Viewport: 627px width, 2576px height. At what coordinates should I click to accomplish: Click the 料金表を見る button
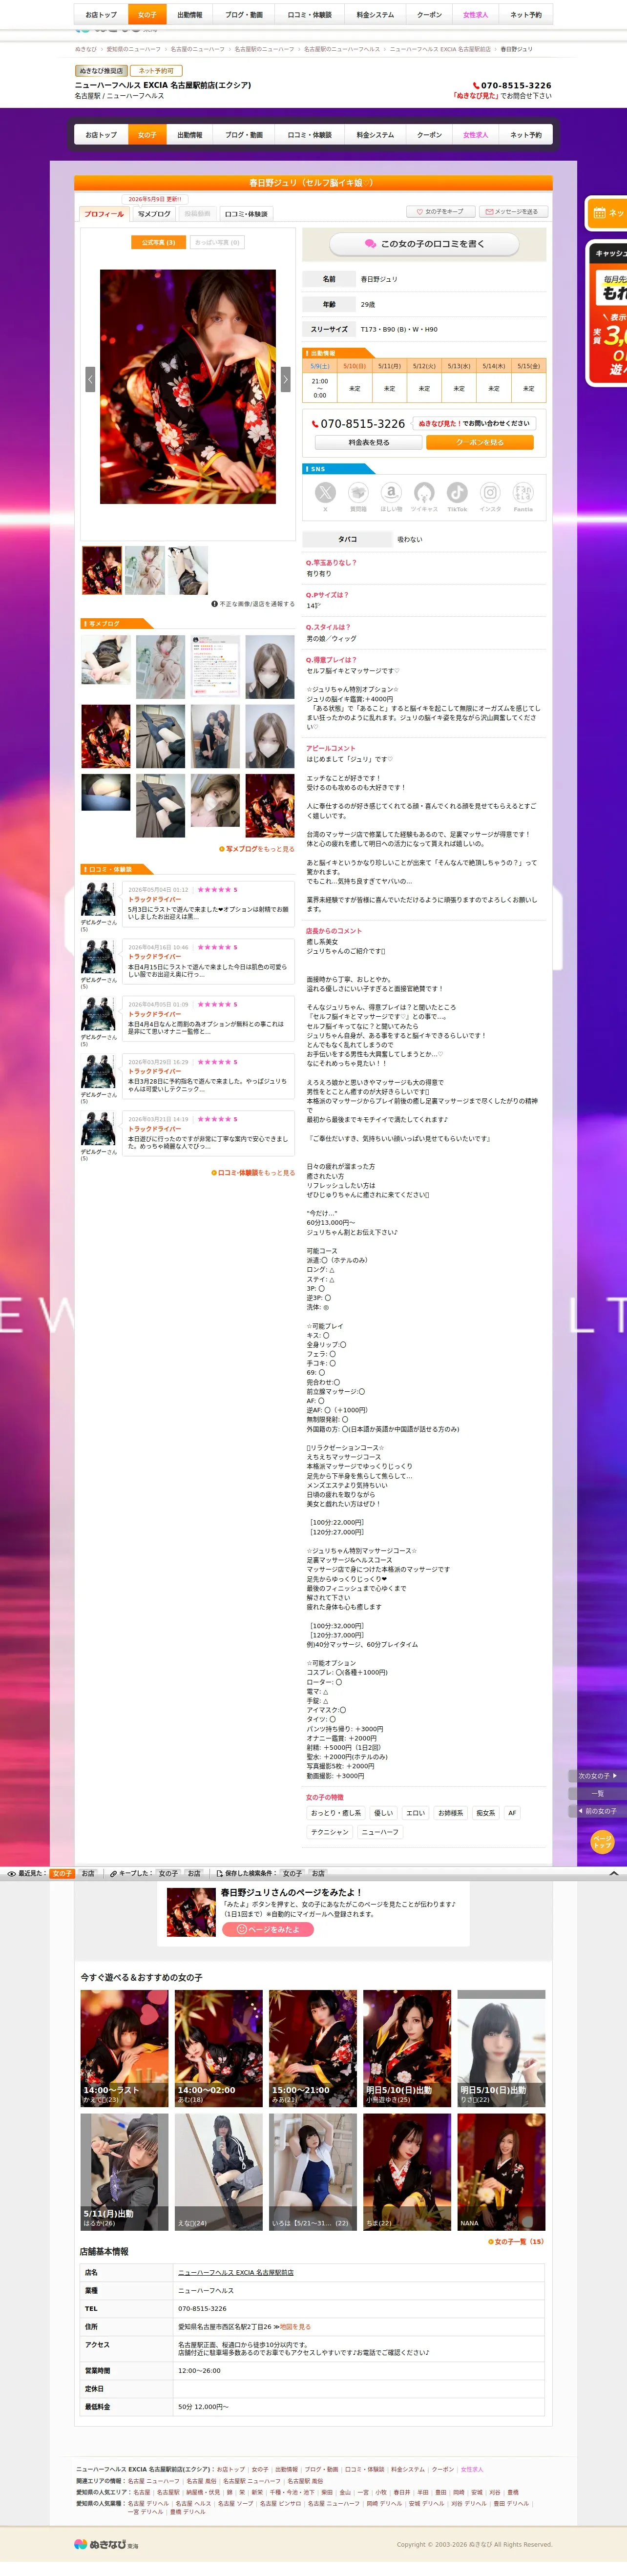pyautogui.click(x=369, y=442)
